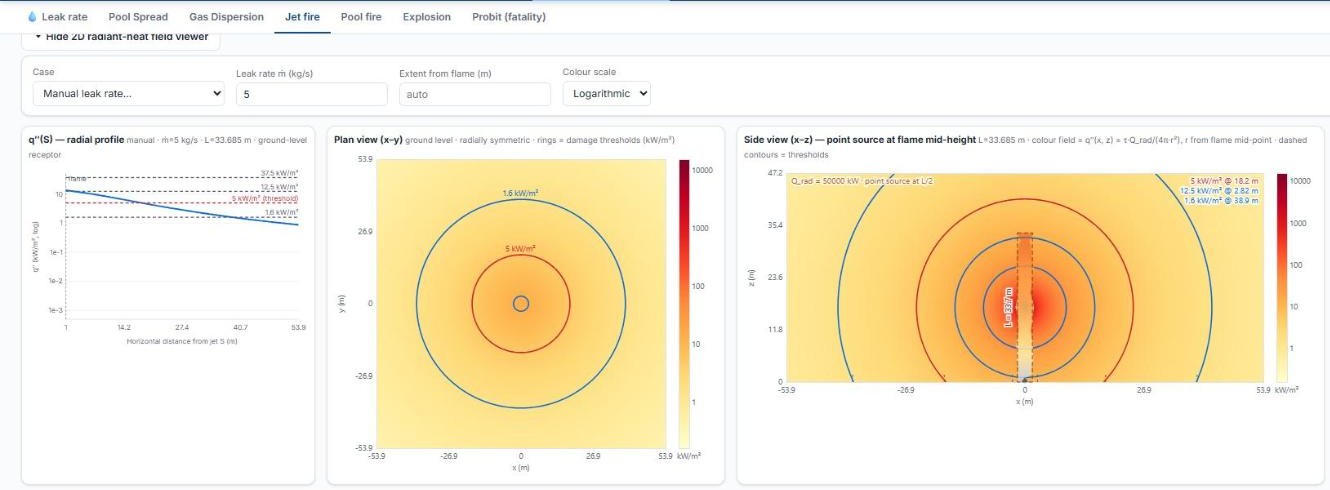This screenshot has height=490, width=1330.
Task: Go to the Pool fire tab
Action: (x=362, y=17)
